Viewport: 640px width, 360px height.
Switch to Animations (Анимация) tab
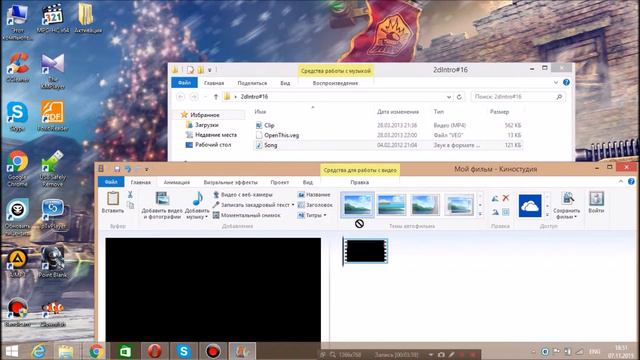[x=177, y=182]
